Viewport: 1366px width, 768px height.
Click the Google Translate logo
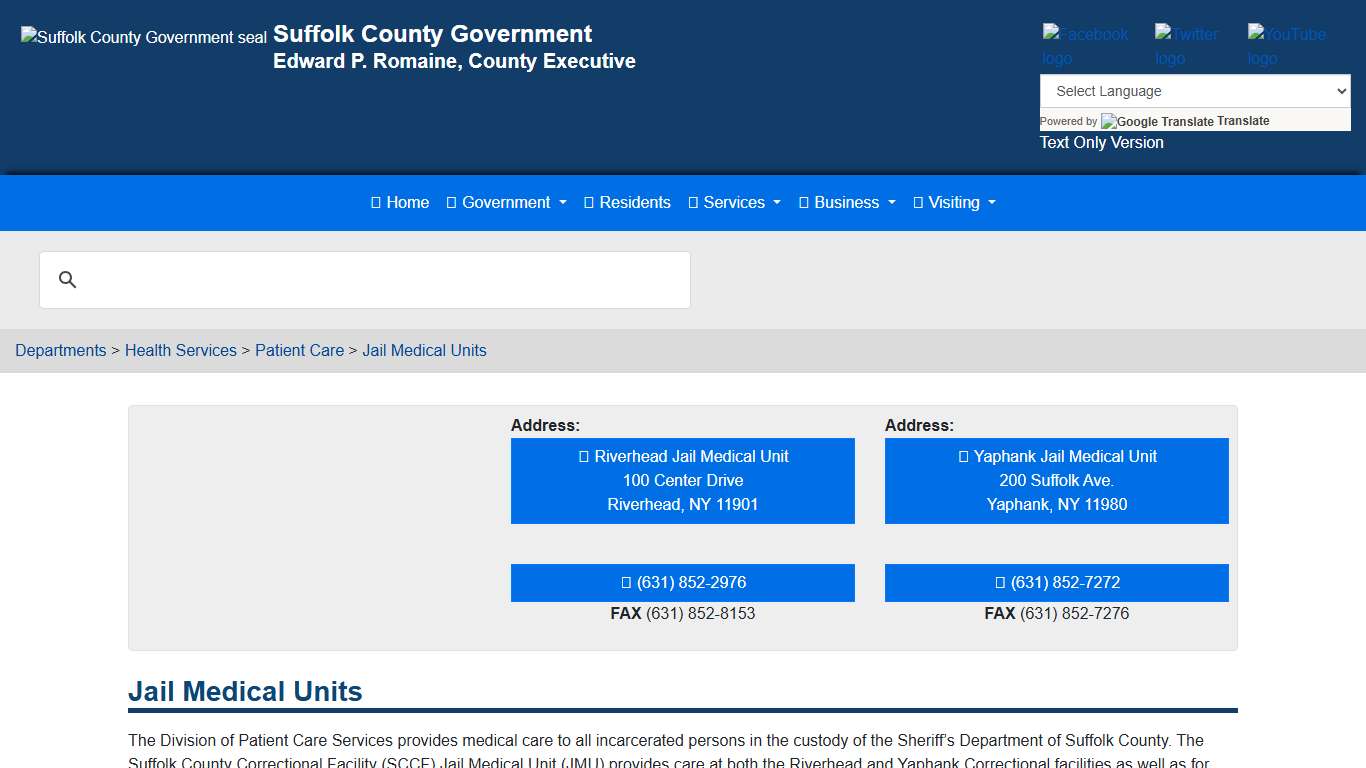1157,122
